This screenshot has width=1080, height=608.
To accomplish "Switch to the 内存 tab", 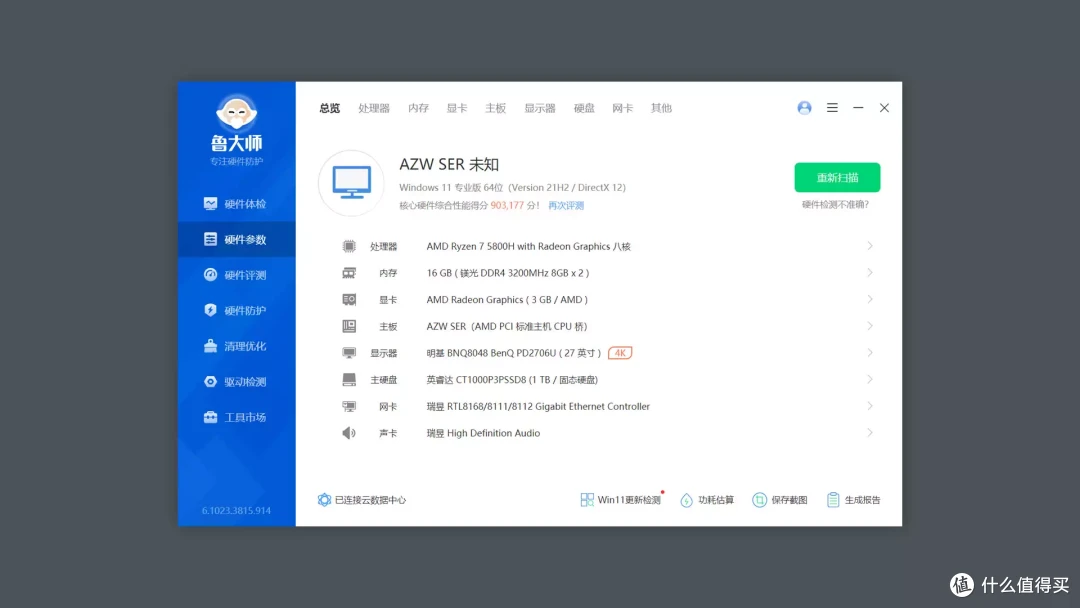I will (x=418, y=108).
